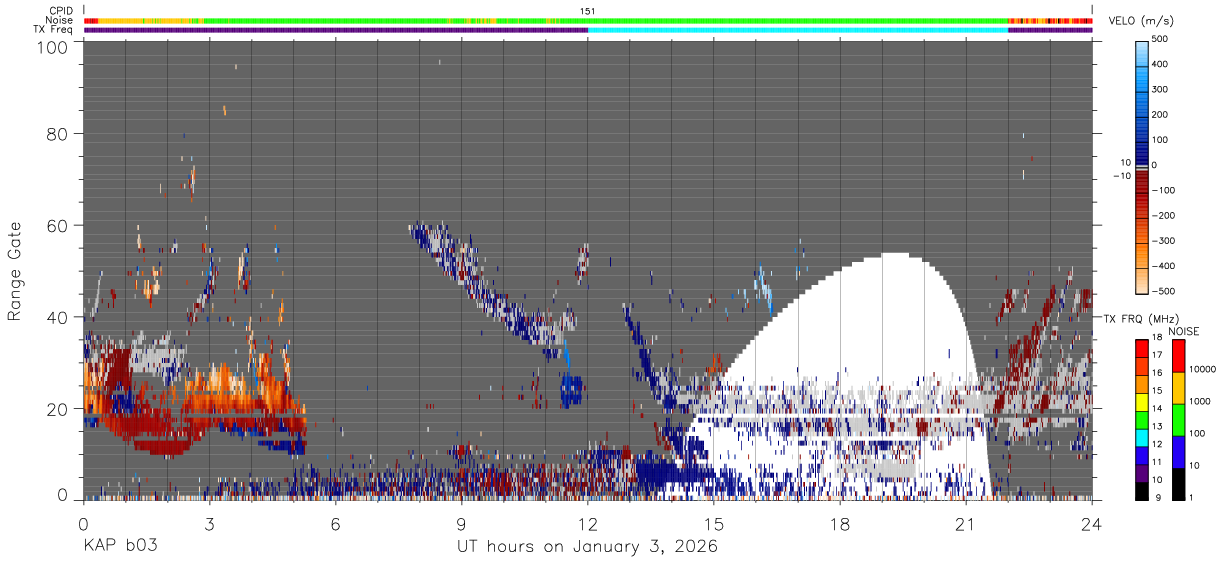Click the 1000 label on noise legend

1202,402
